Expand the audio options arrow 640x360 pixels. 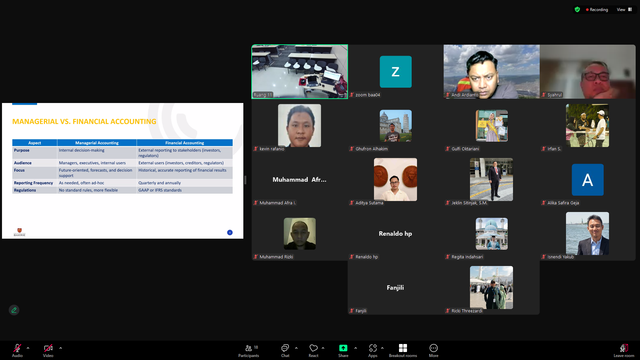pyautogui.click(x=28, y=348)
